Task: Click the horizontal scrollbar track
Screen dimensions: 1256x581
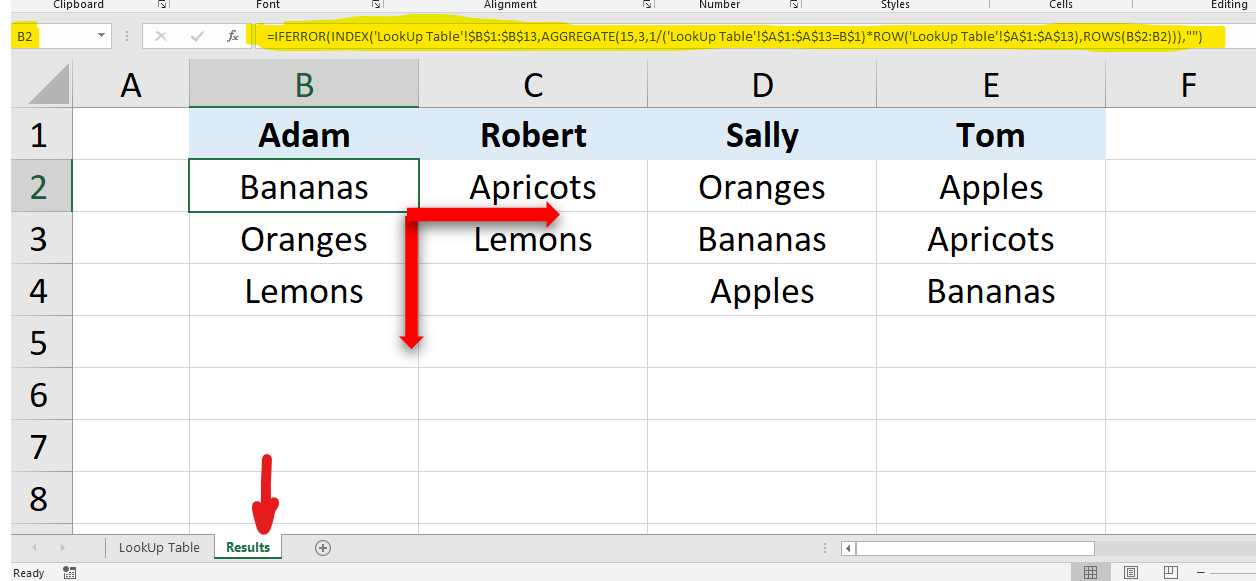Action: [975, 547]
